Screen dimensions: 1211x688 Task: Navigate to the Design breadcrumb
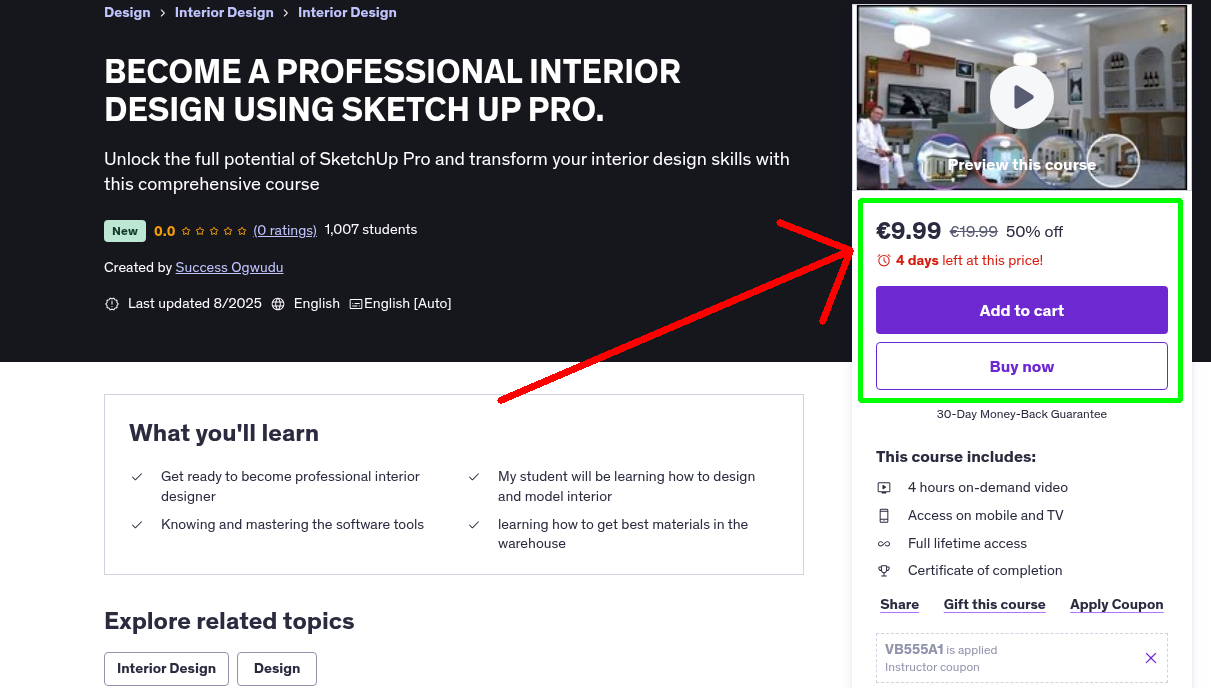127,12
